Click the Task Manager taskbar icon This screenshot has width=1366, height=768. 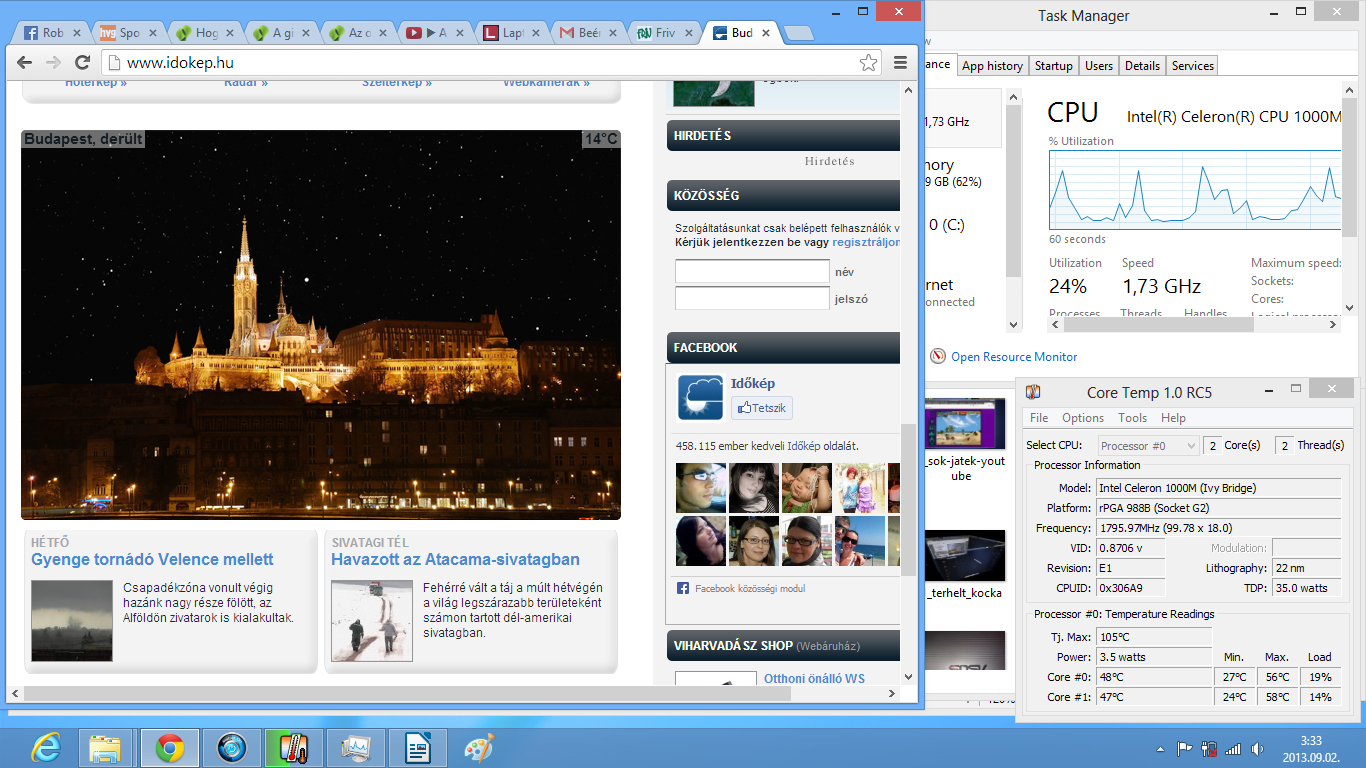point(356,748)
